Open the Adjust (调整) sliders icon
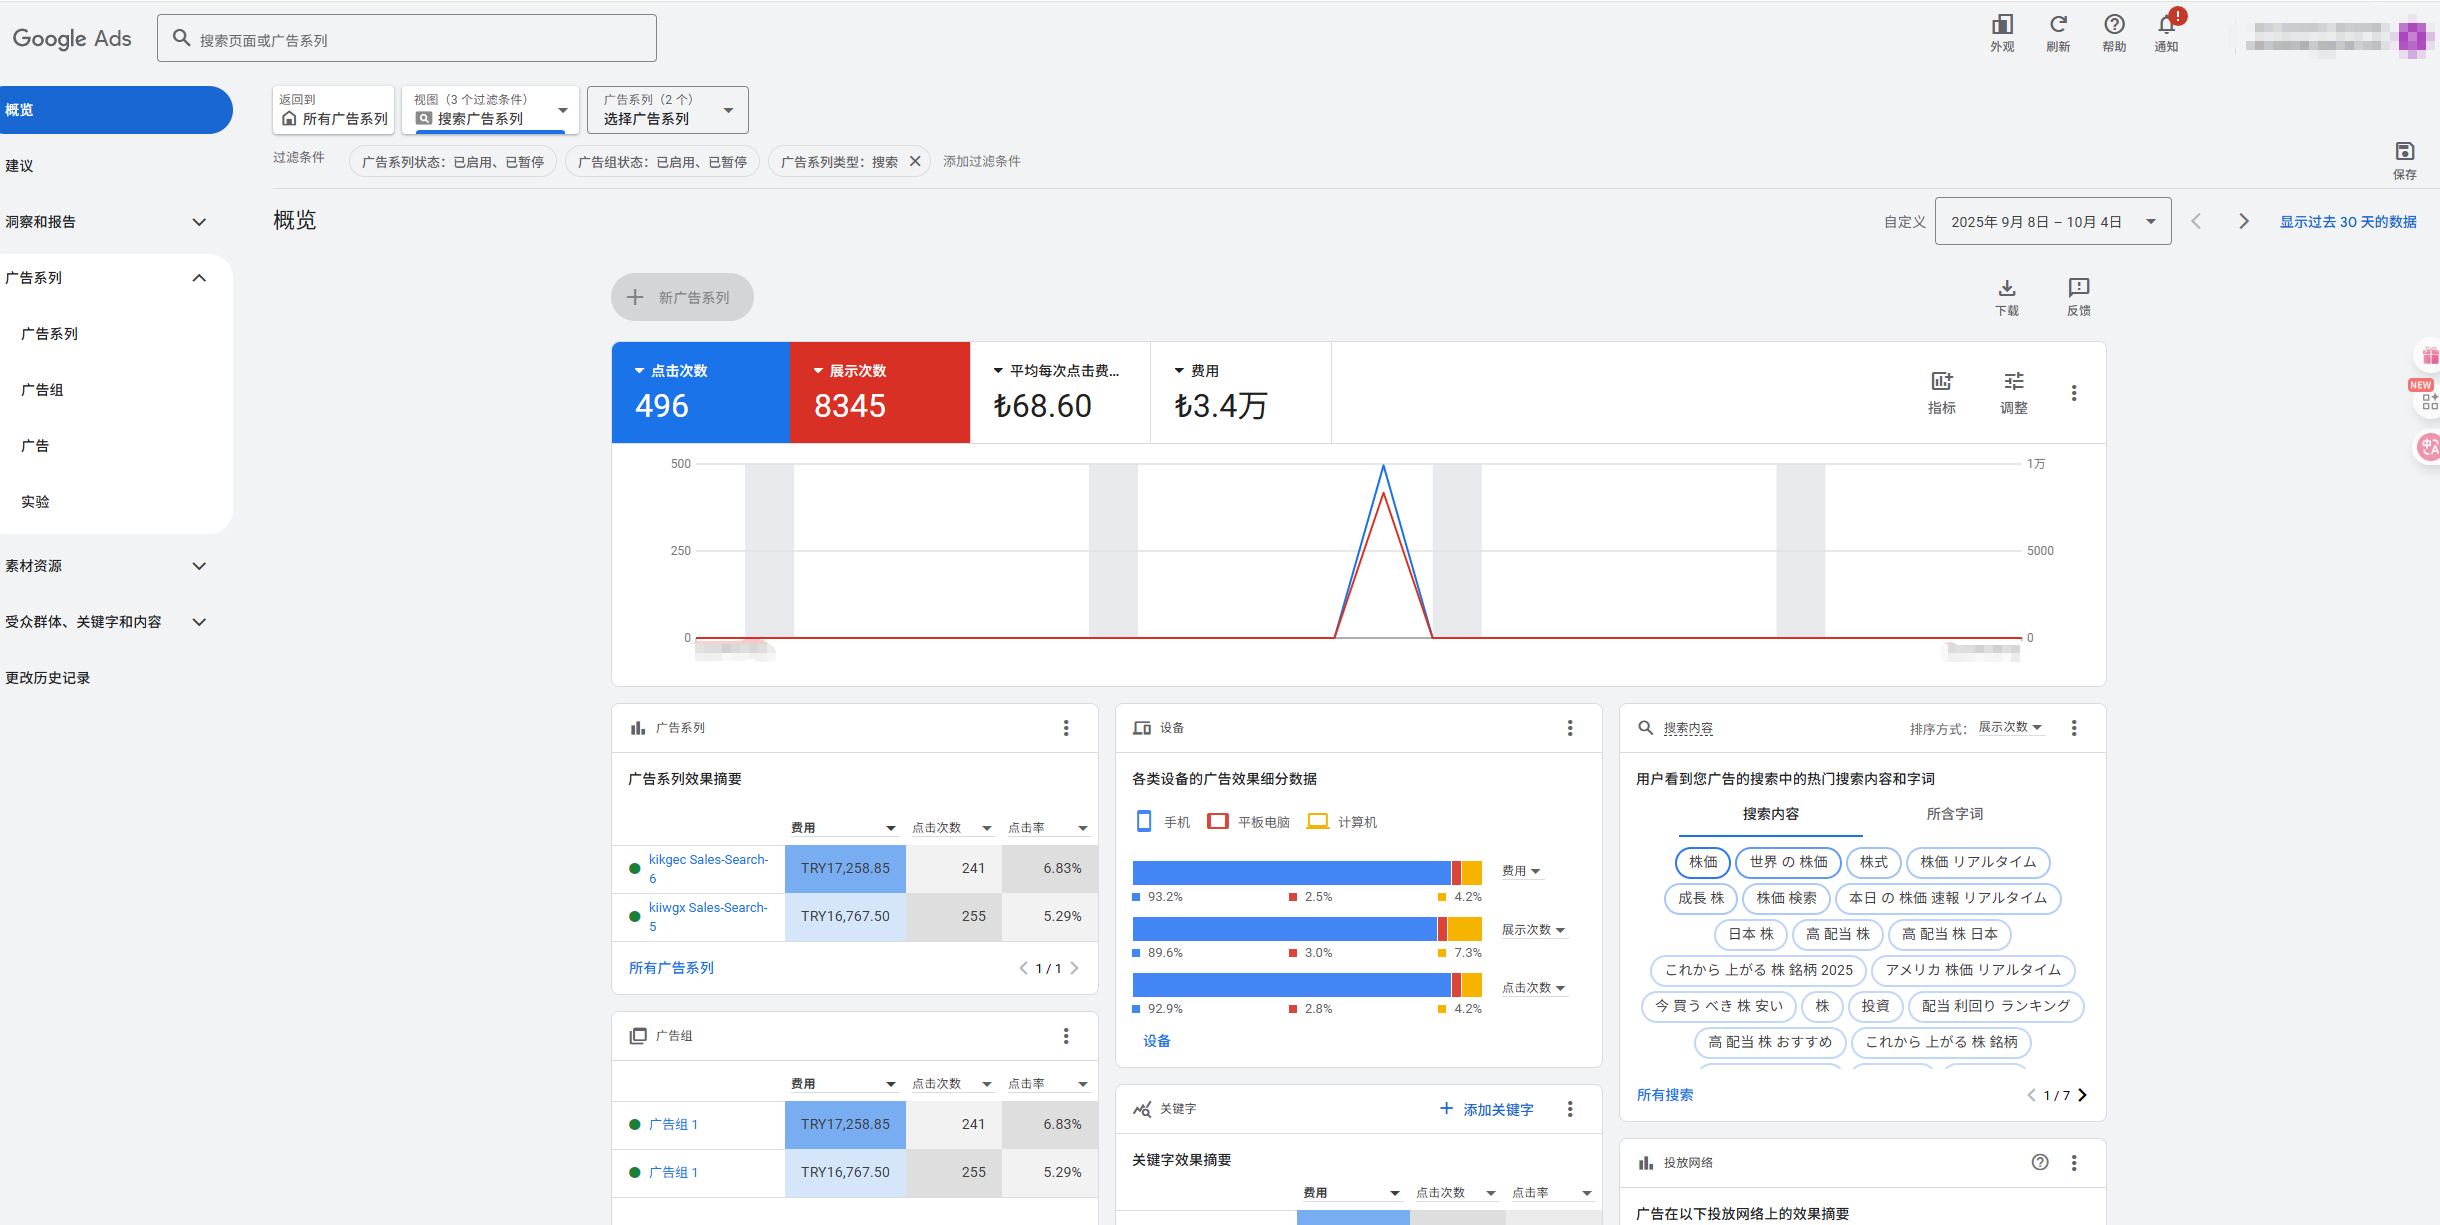2440x1225 pixels. pos(2013,382)
